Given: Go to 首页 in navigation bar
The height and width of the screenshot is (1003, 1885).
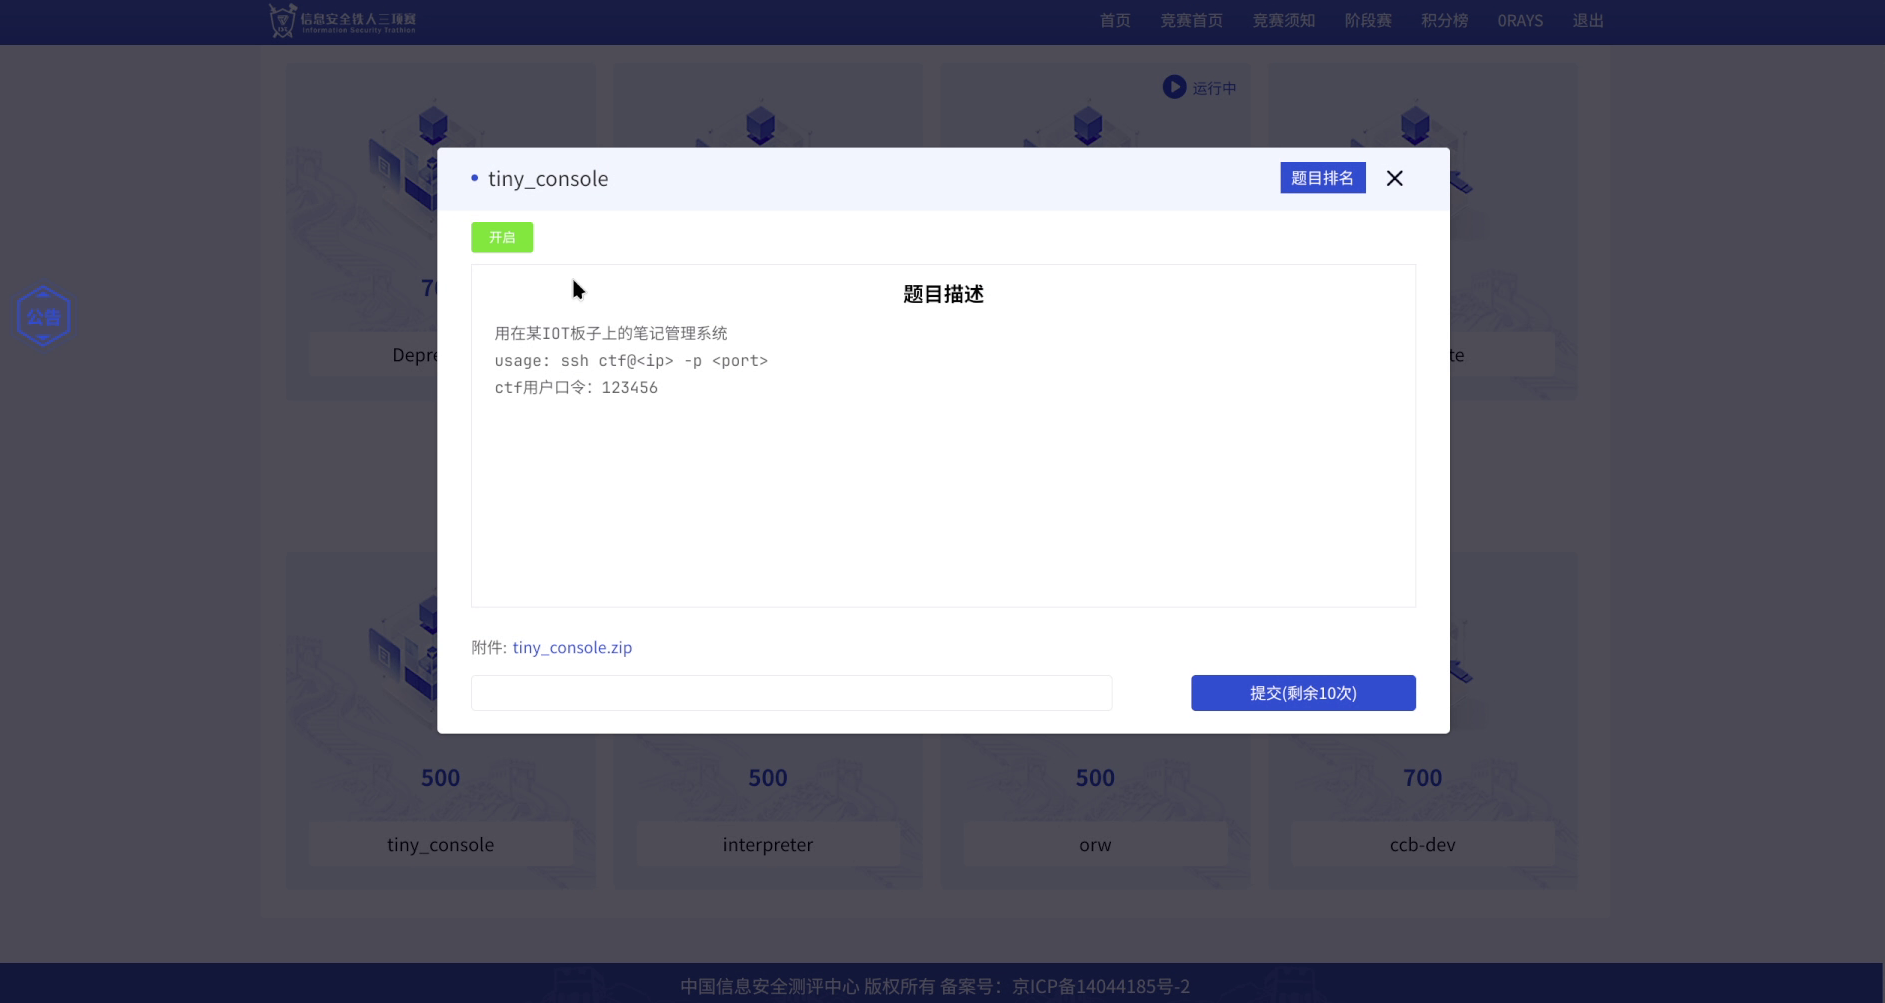Looking at the screenshot, I should click(1115, 21).
